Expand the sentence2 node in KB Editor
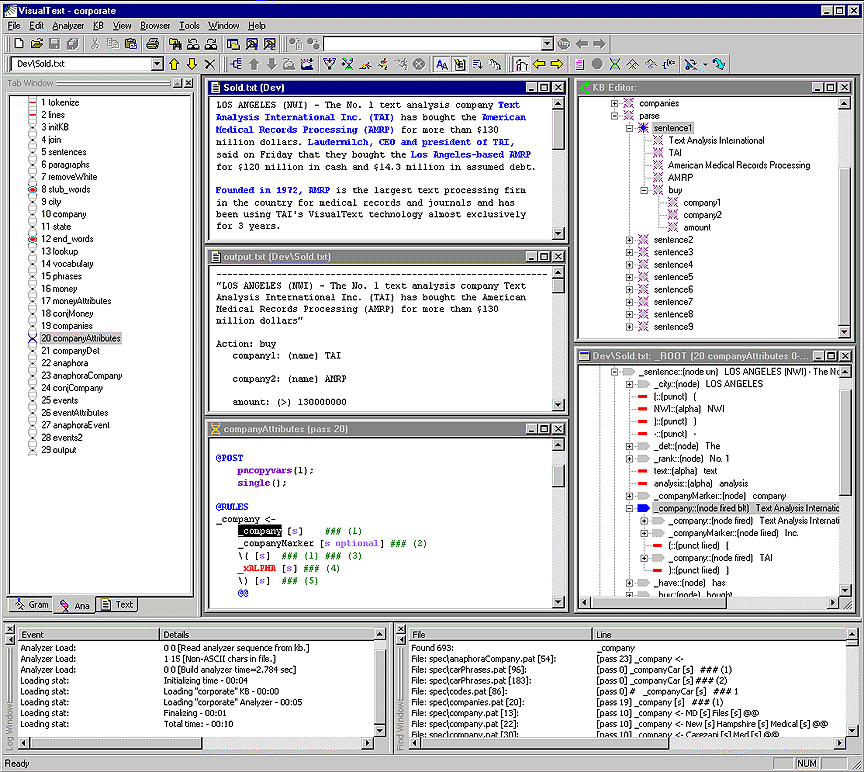 point(629,240)
